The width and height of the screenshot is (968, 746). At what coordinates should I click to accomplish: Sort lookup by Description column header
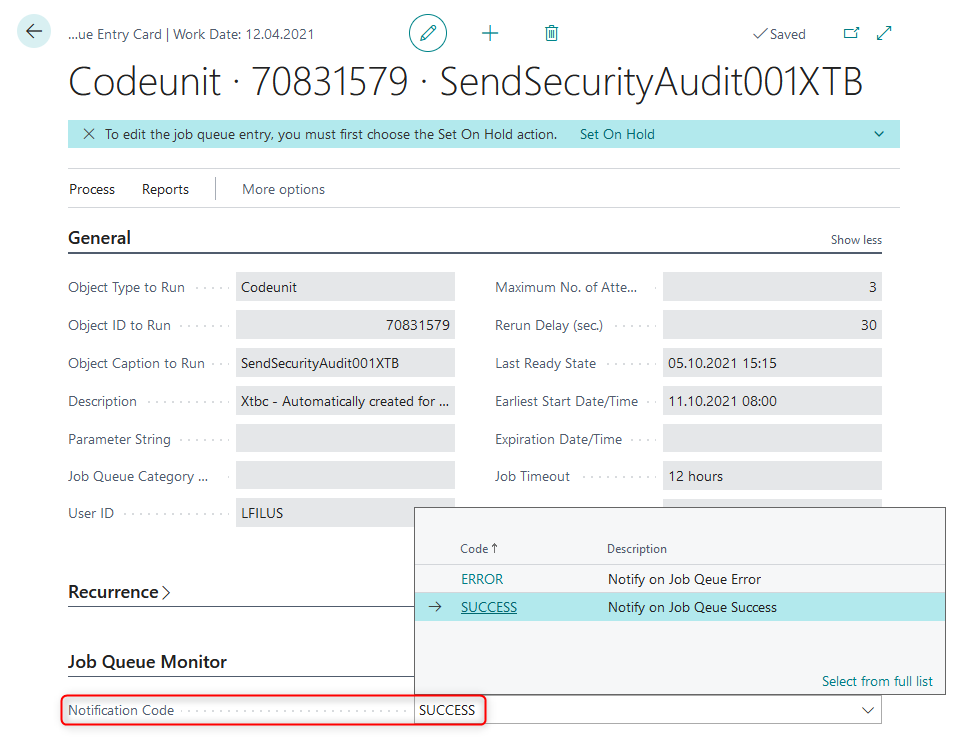pyautogui.click(x=636, y=549)
